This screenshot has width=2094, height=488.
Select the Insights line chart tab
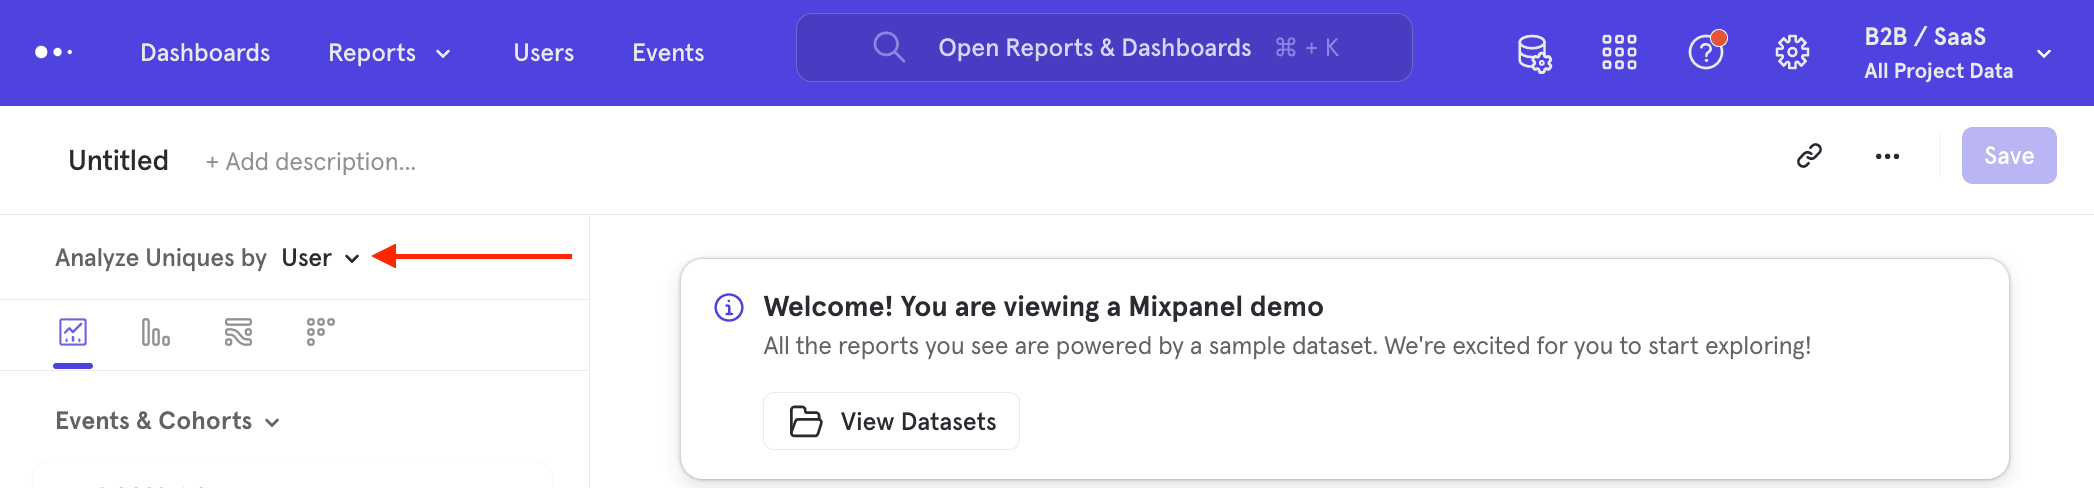73,332
